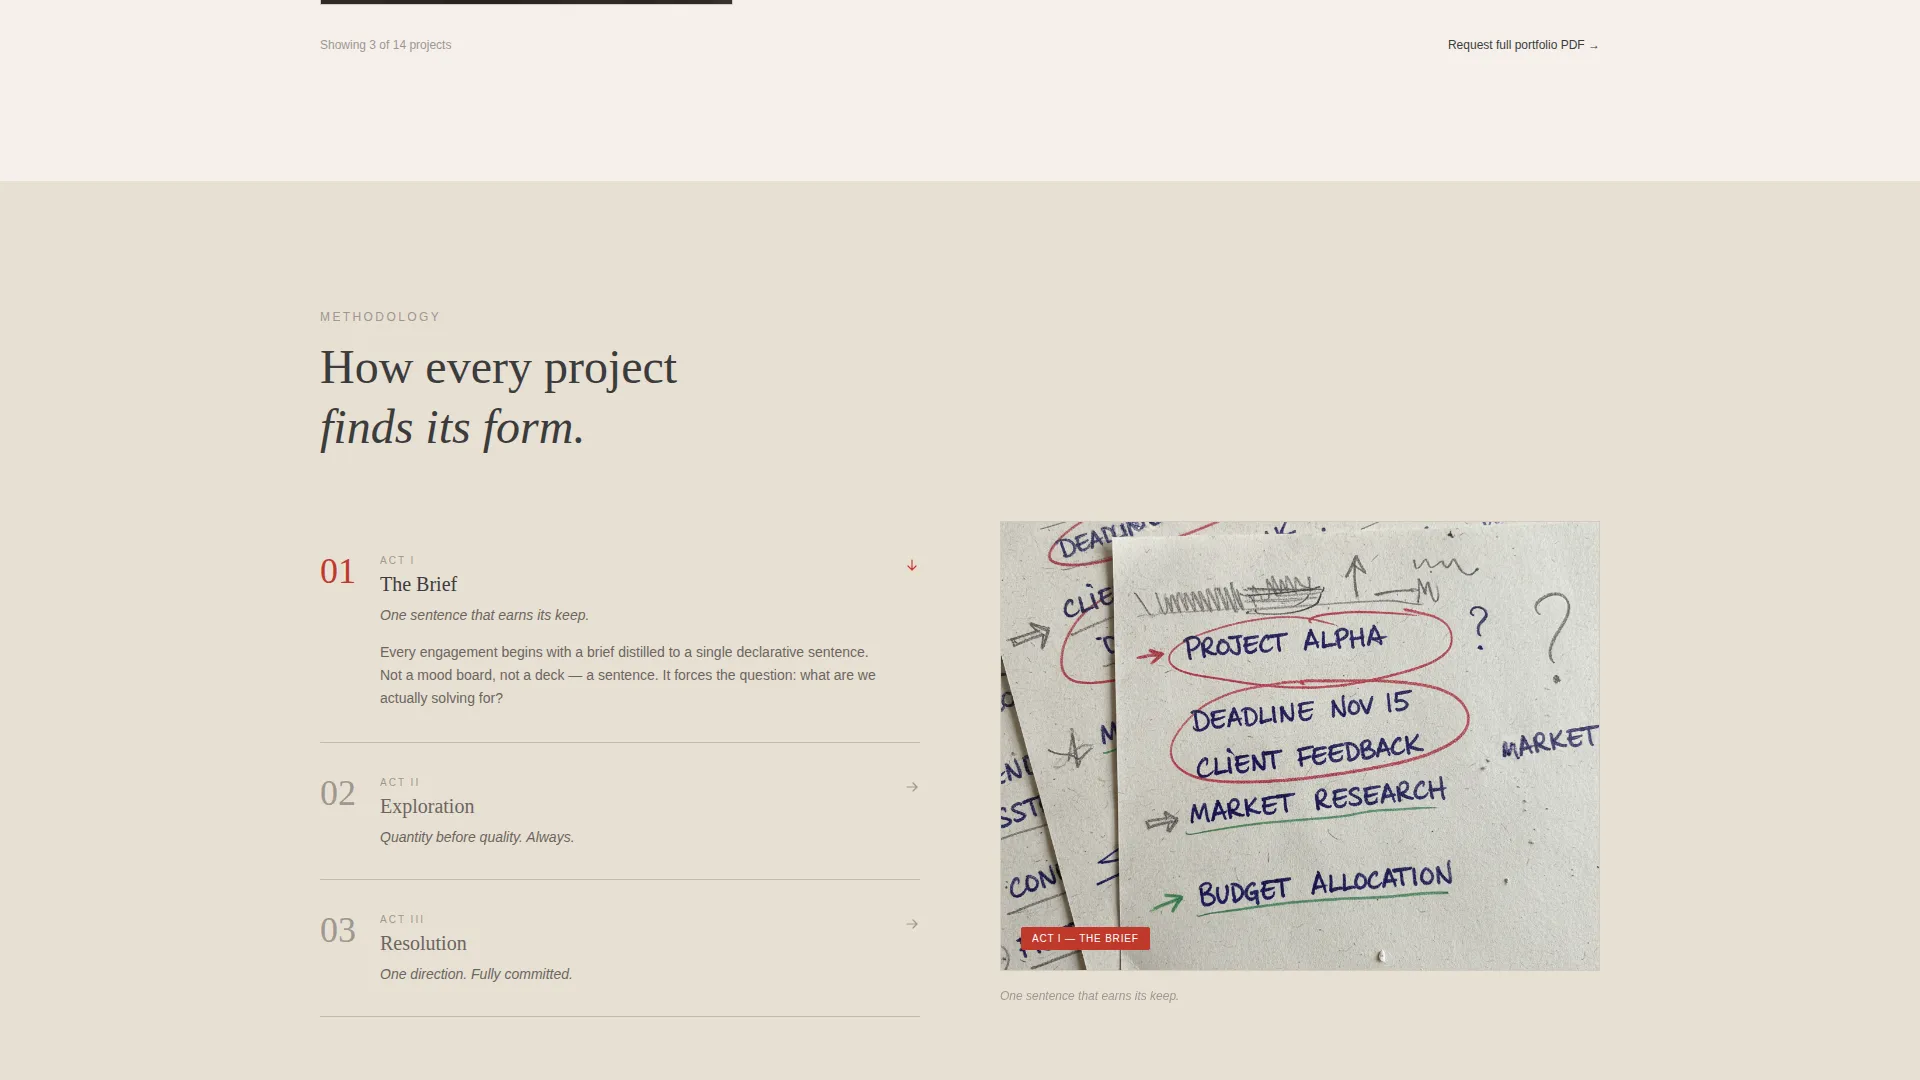Click the ACT II label
The image size is (1920, 1080).
tap(400, 783)
